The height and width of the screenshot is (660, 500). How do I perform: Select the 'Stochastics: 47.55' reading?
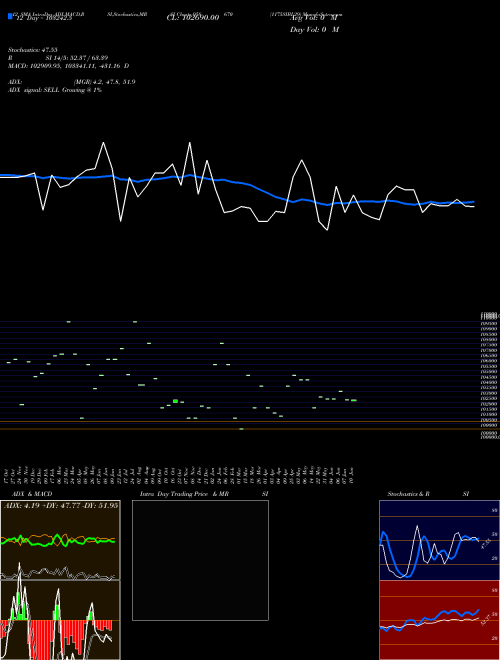coord(33,50)
